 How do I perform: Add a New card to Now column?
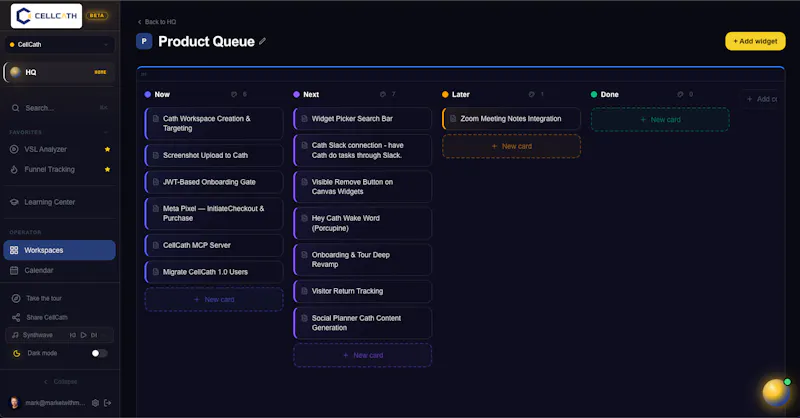(x=214, y=300)
